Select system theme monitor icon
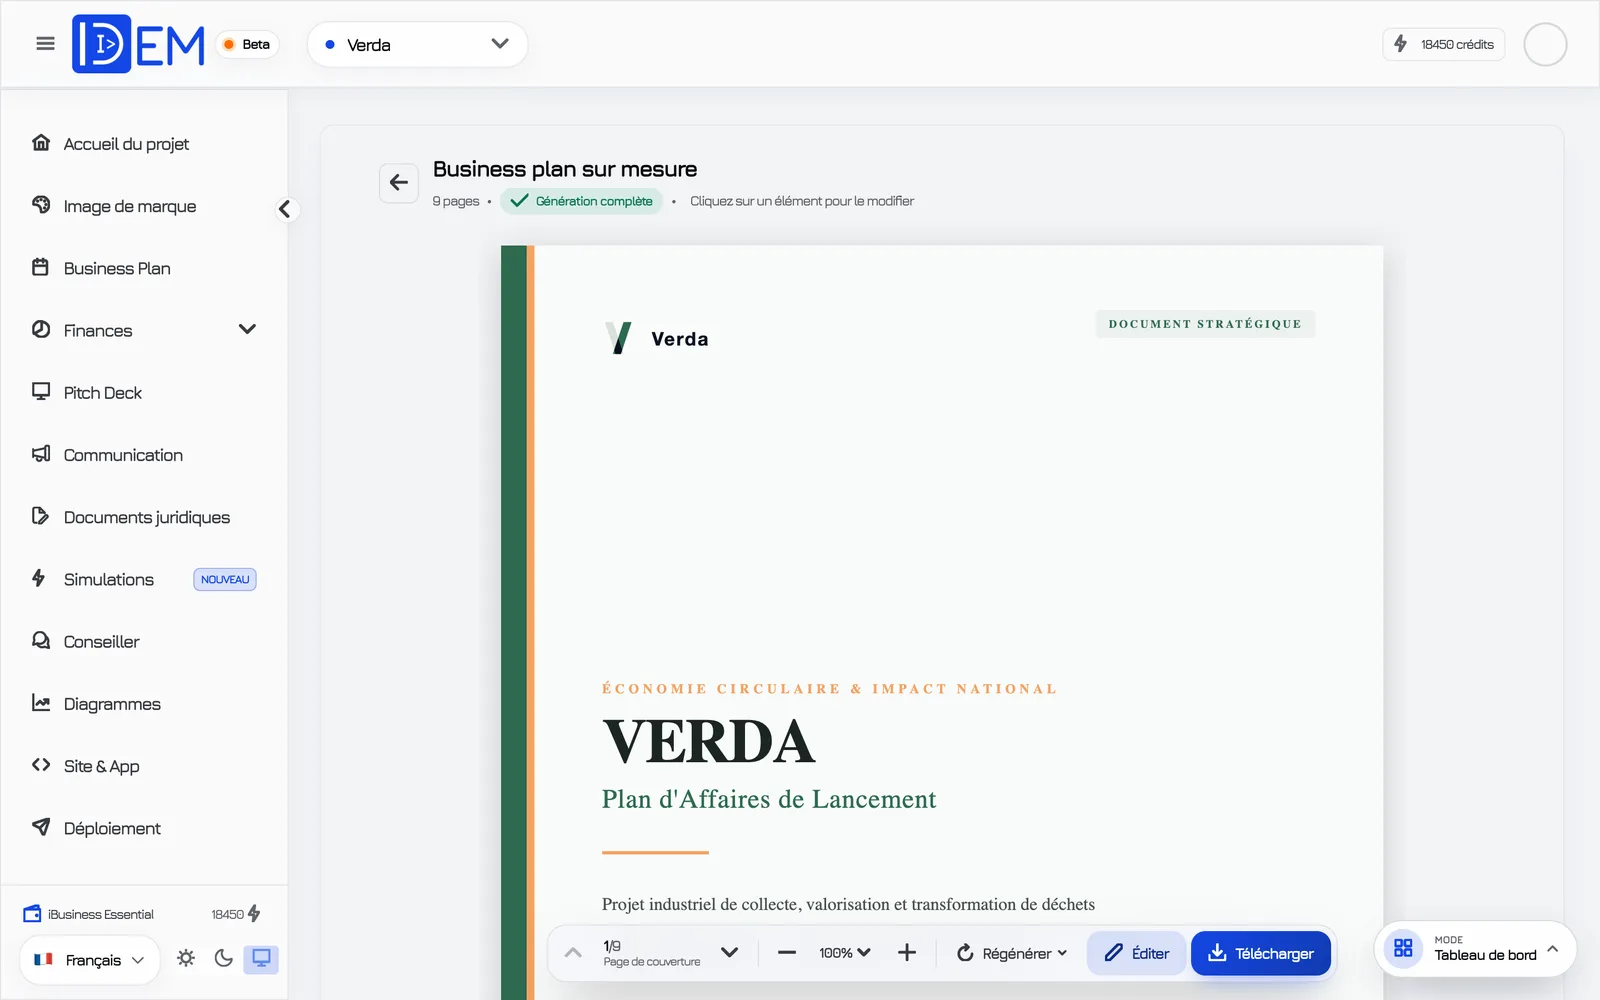Image resolution: width=1600 pixels, height=1000 pixels. (x=261, y=959)
